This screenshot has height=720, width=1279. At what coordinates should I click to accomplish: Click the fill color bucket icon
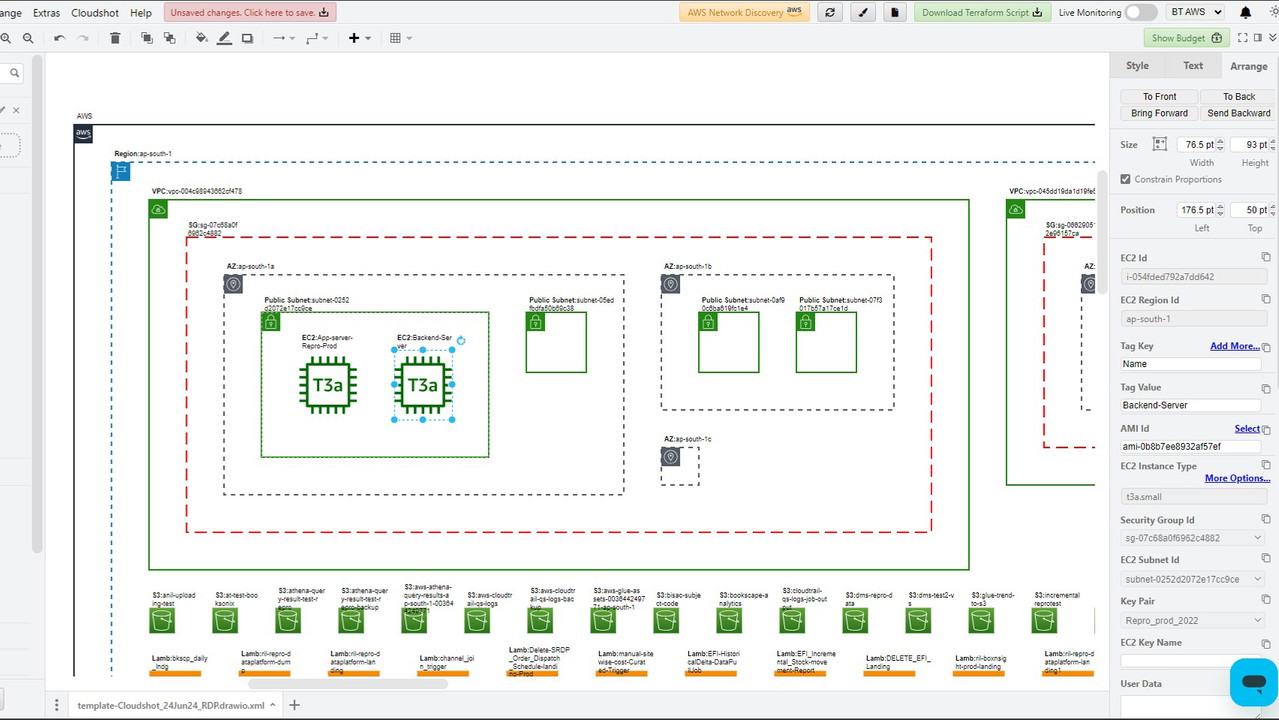click(x=202, y=38)
